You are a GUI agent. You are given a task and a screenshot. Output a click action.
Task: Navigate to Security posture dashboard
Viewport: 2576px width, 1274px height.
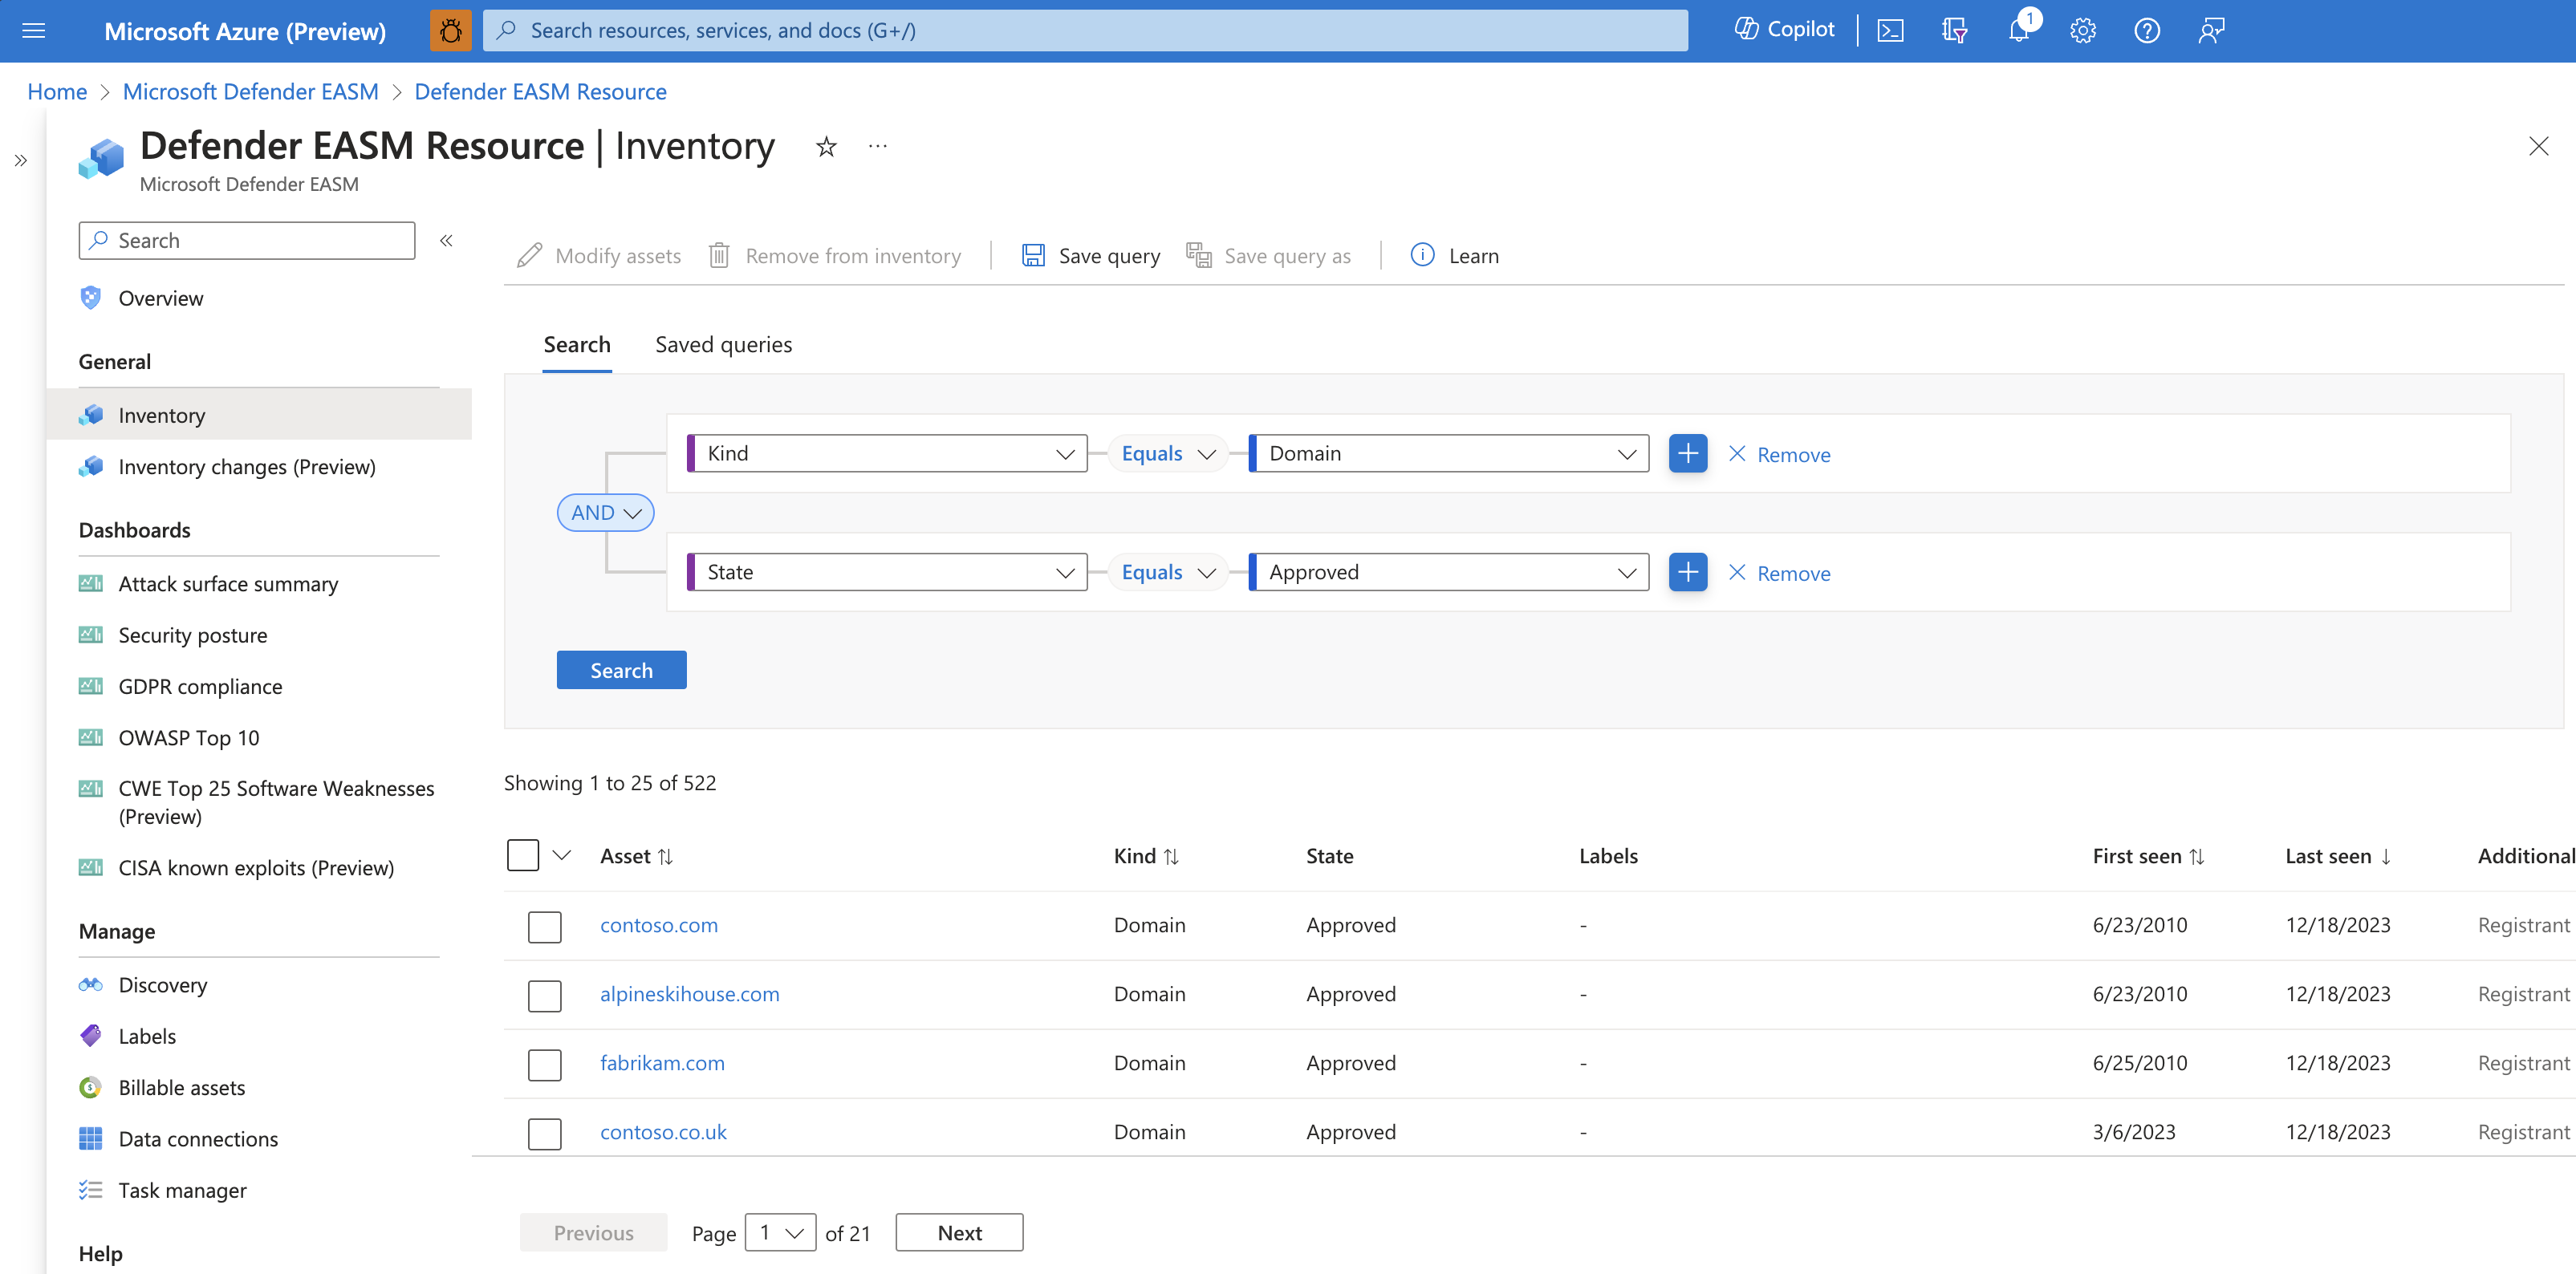point(194,635)
